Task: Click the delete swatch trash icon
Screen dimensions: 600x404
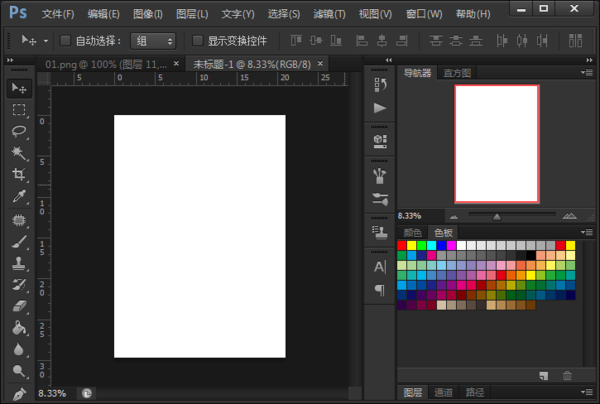Action: (x=567, y=376)
